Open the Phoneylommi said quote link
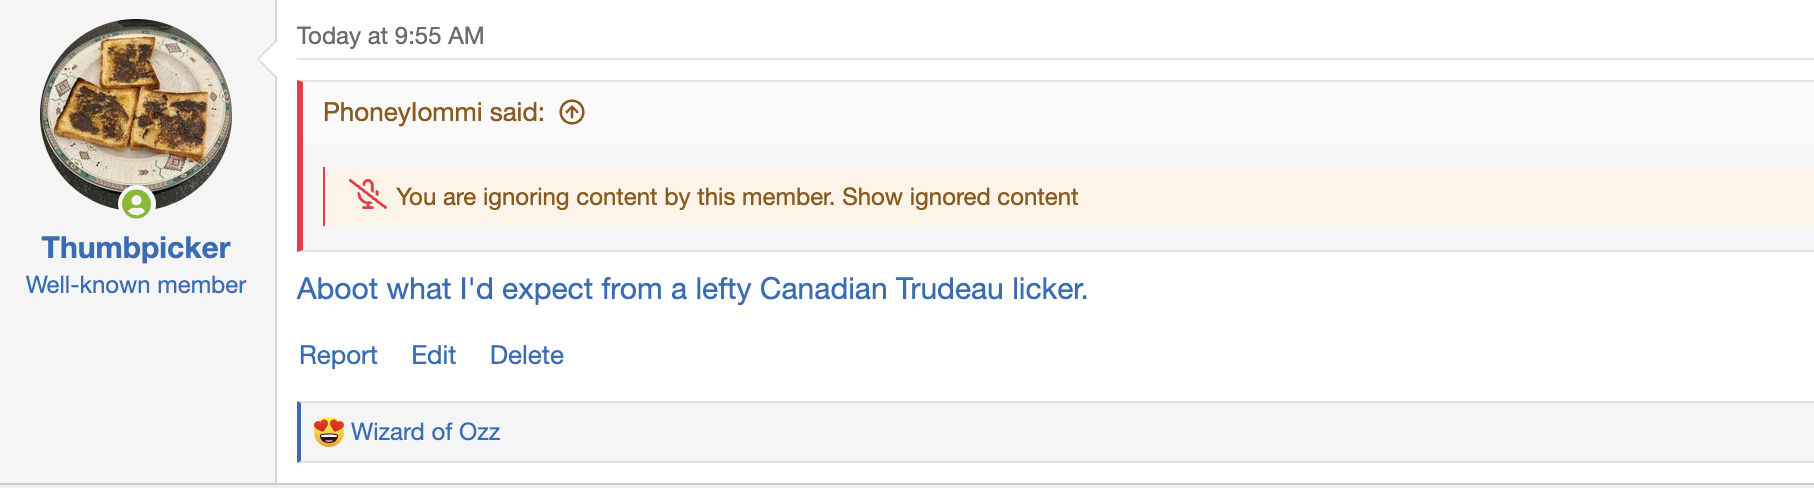Image resolution: width=1814 pixels, height=488 pixels. point(433,112)
